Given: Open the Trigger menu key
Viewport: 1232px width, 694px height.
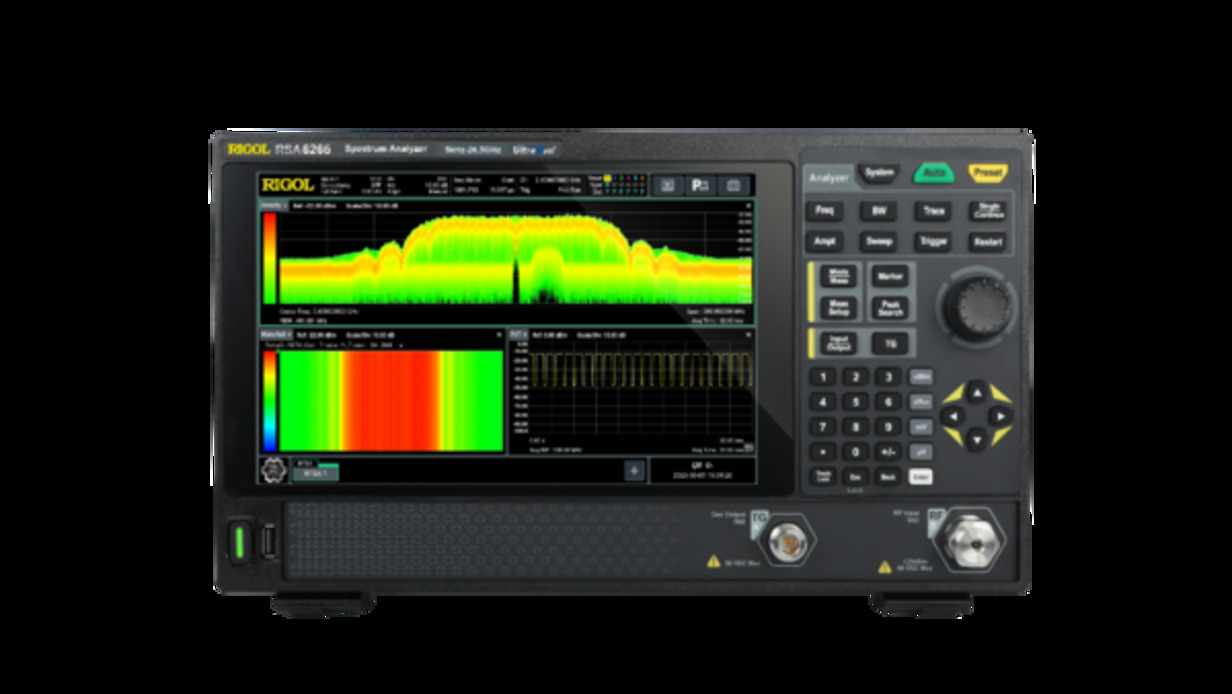Looking at the screenshot, I should tap(933, 242).
